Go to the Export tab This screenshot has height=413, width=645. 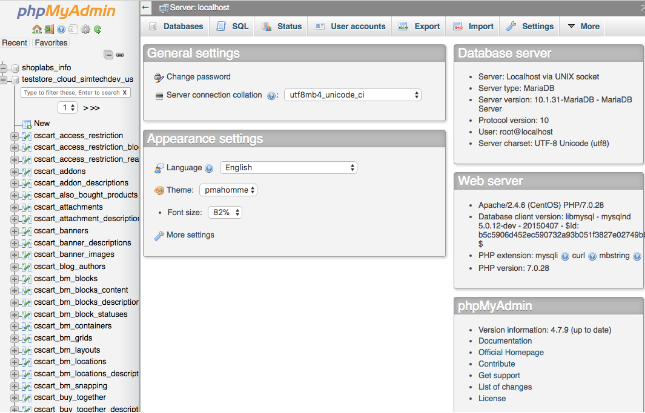pyautogui.click(x=419, y=26)
